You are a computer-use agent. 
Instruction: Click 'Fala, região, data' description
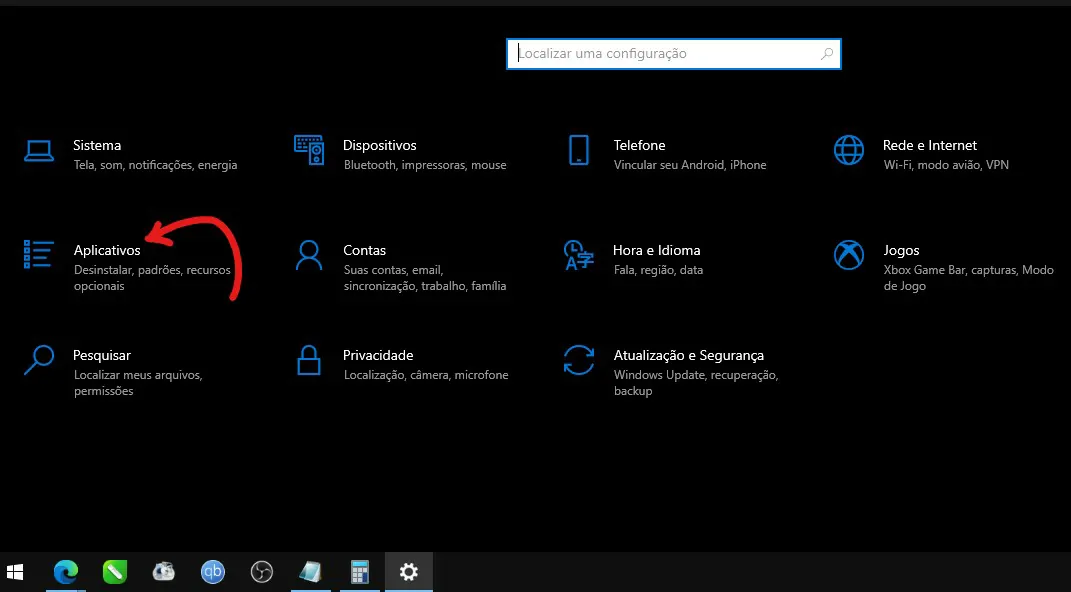coord(658,270)
